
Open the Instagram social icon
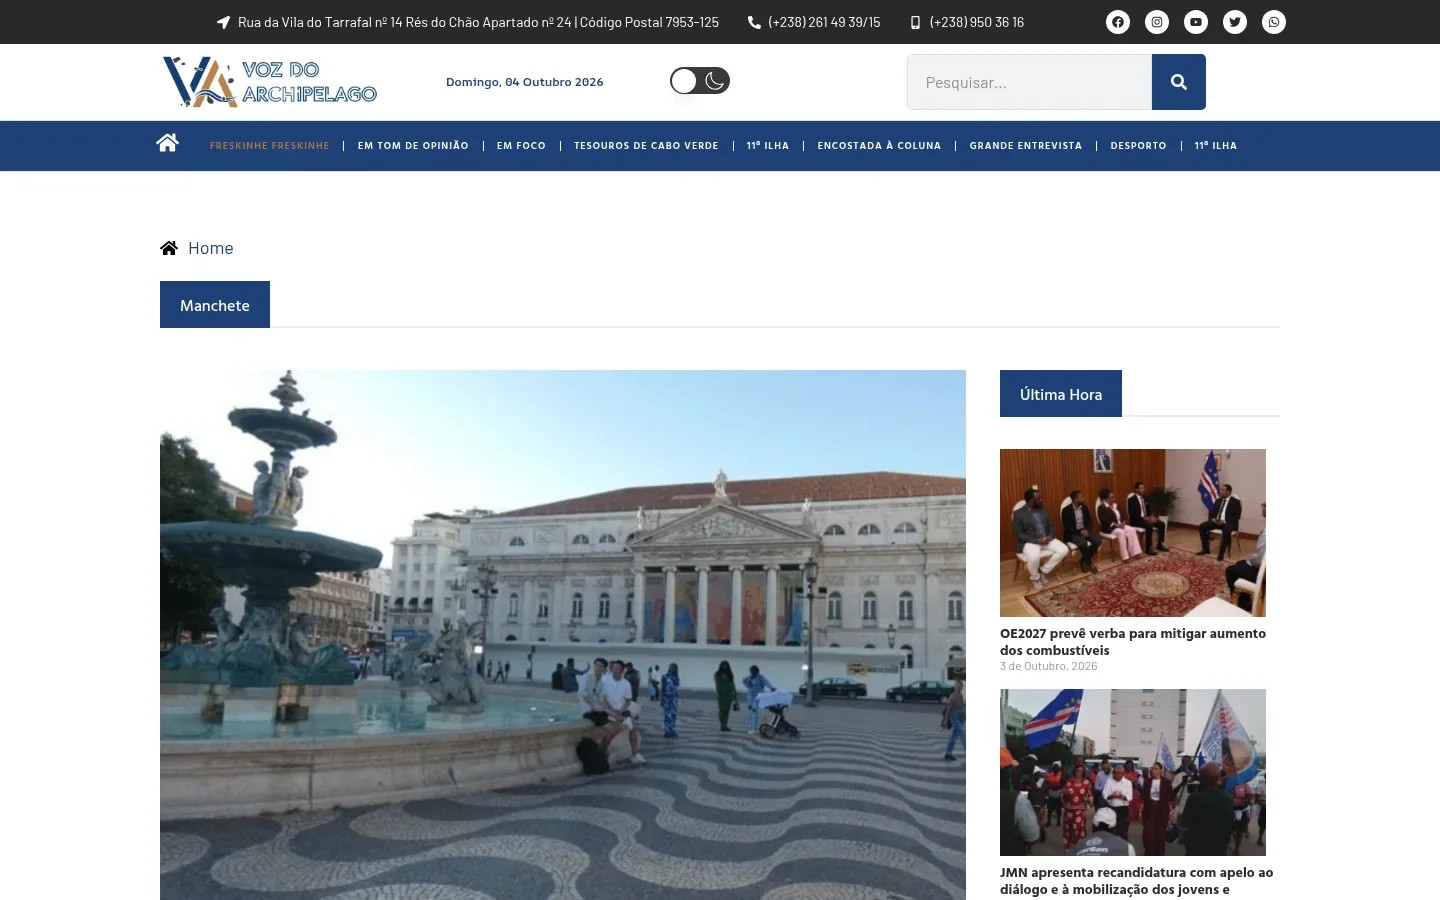[x=1157, y=22]
